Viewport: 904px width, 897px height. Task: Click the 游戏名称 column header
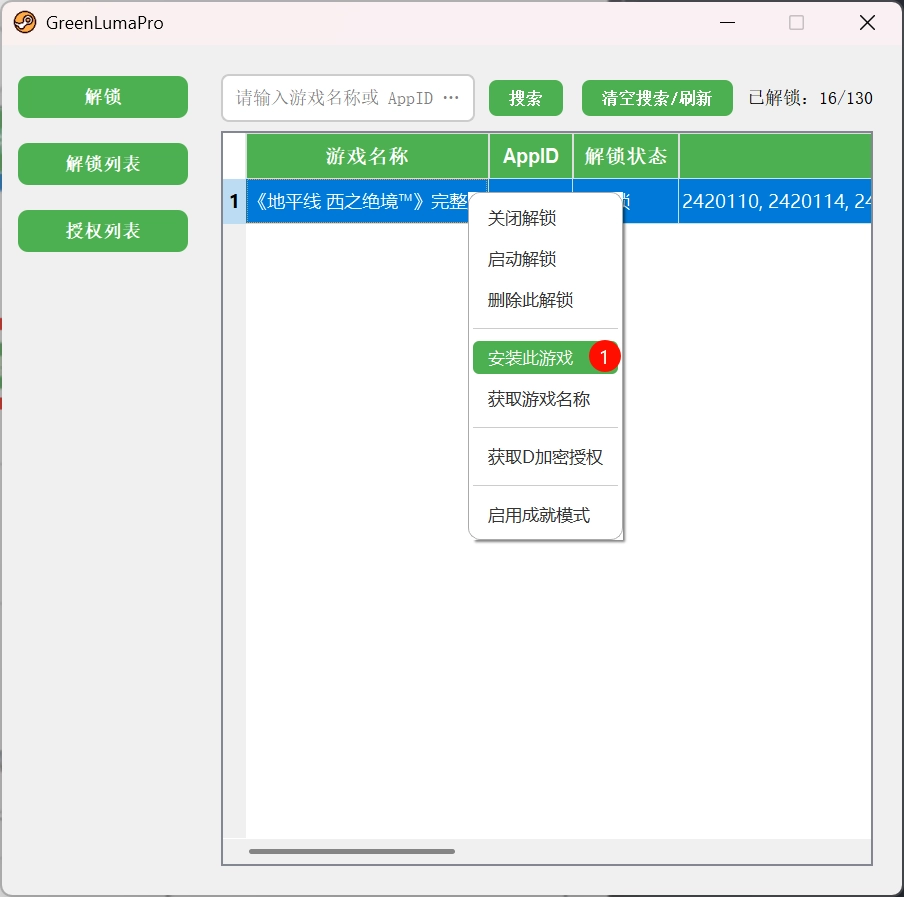click(x=367, y=156)
